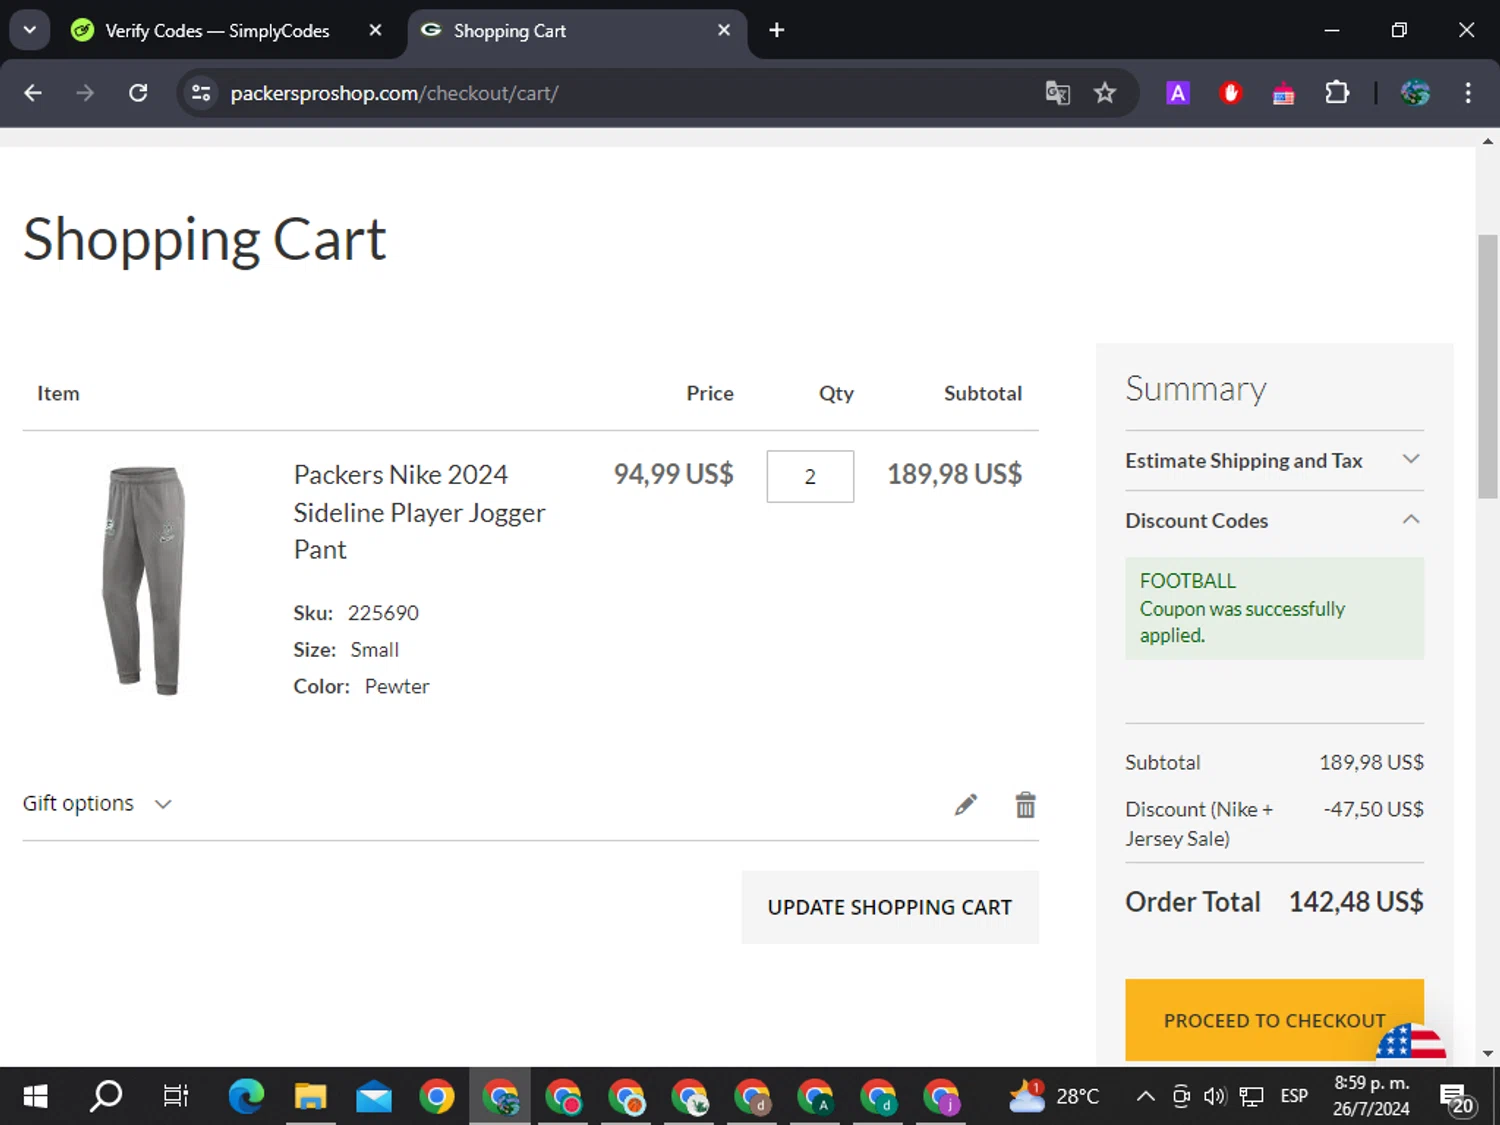Open the site information icon in address bar

pyautogui.click(x=201, y=93)
